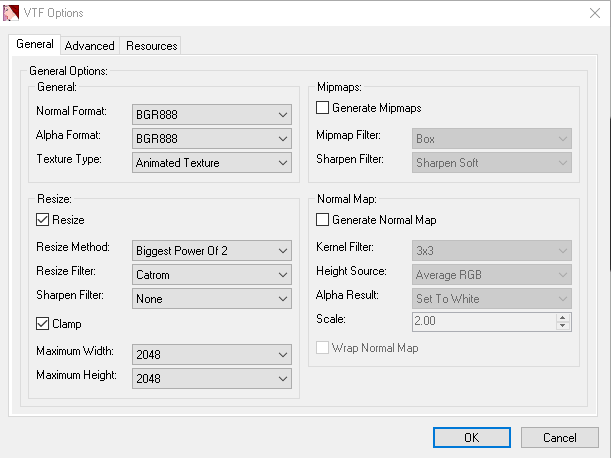Viewport: 611px width, 458px height.
Task: Open the Normal Format dropdown
Action: (211, 113)
